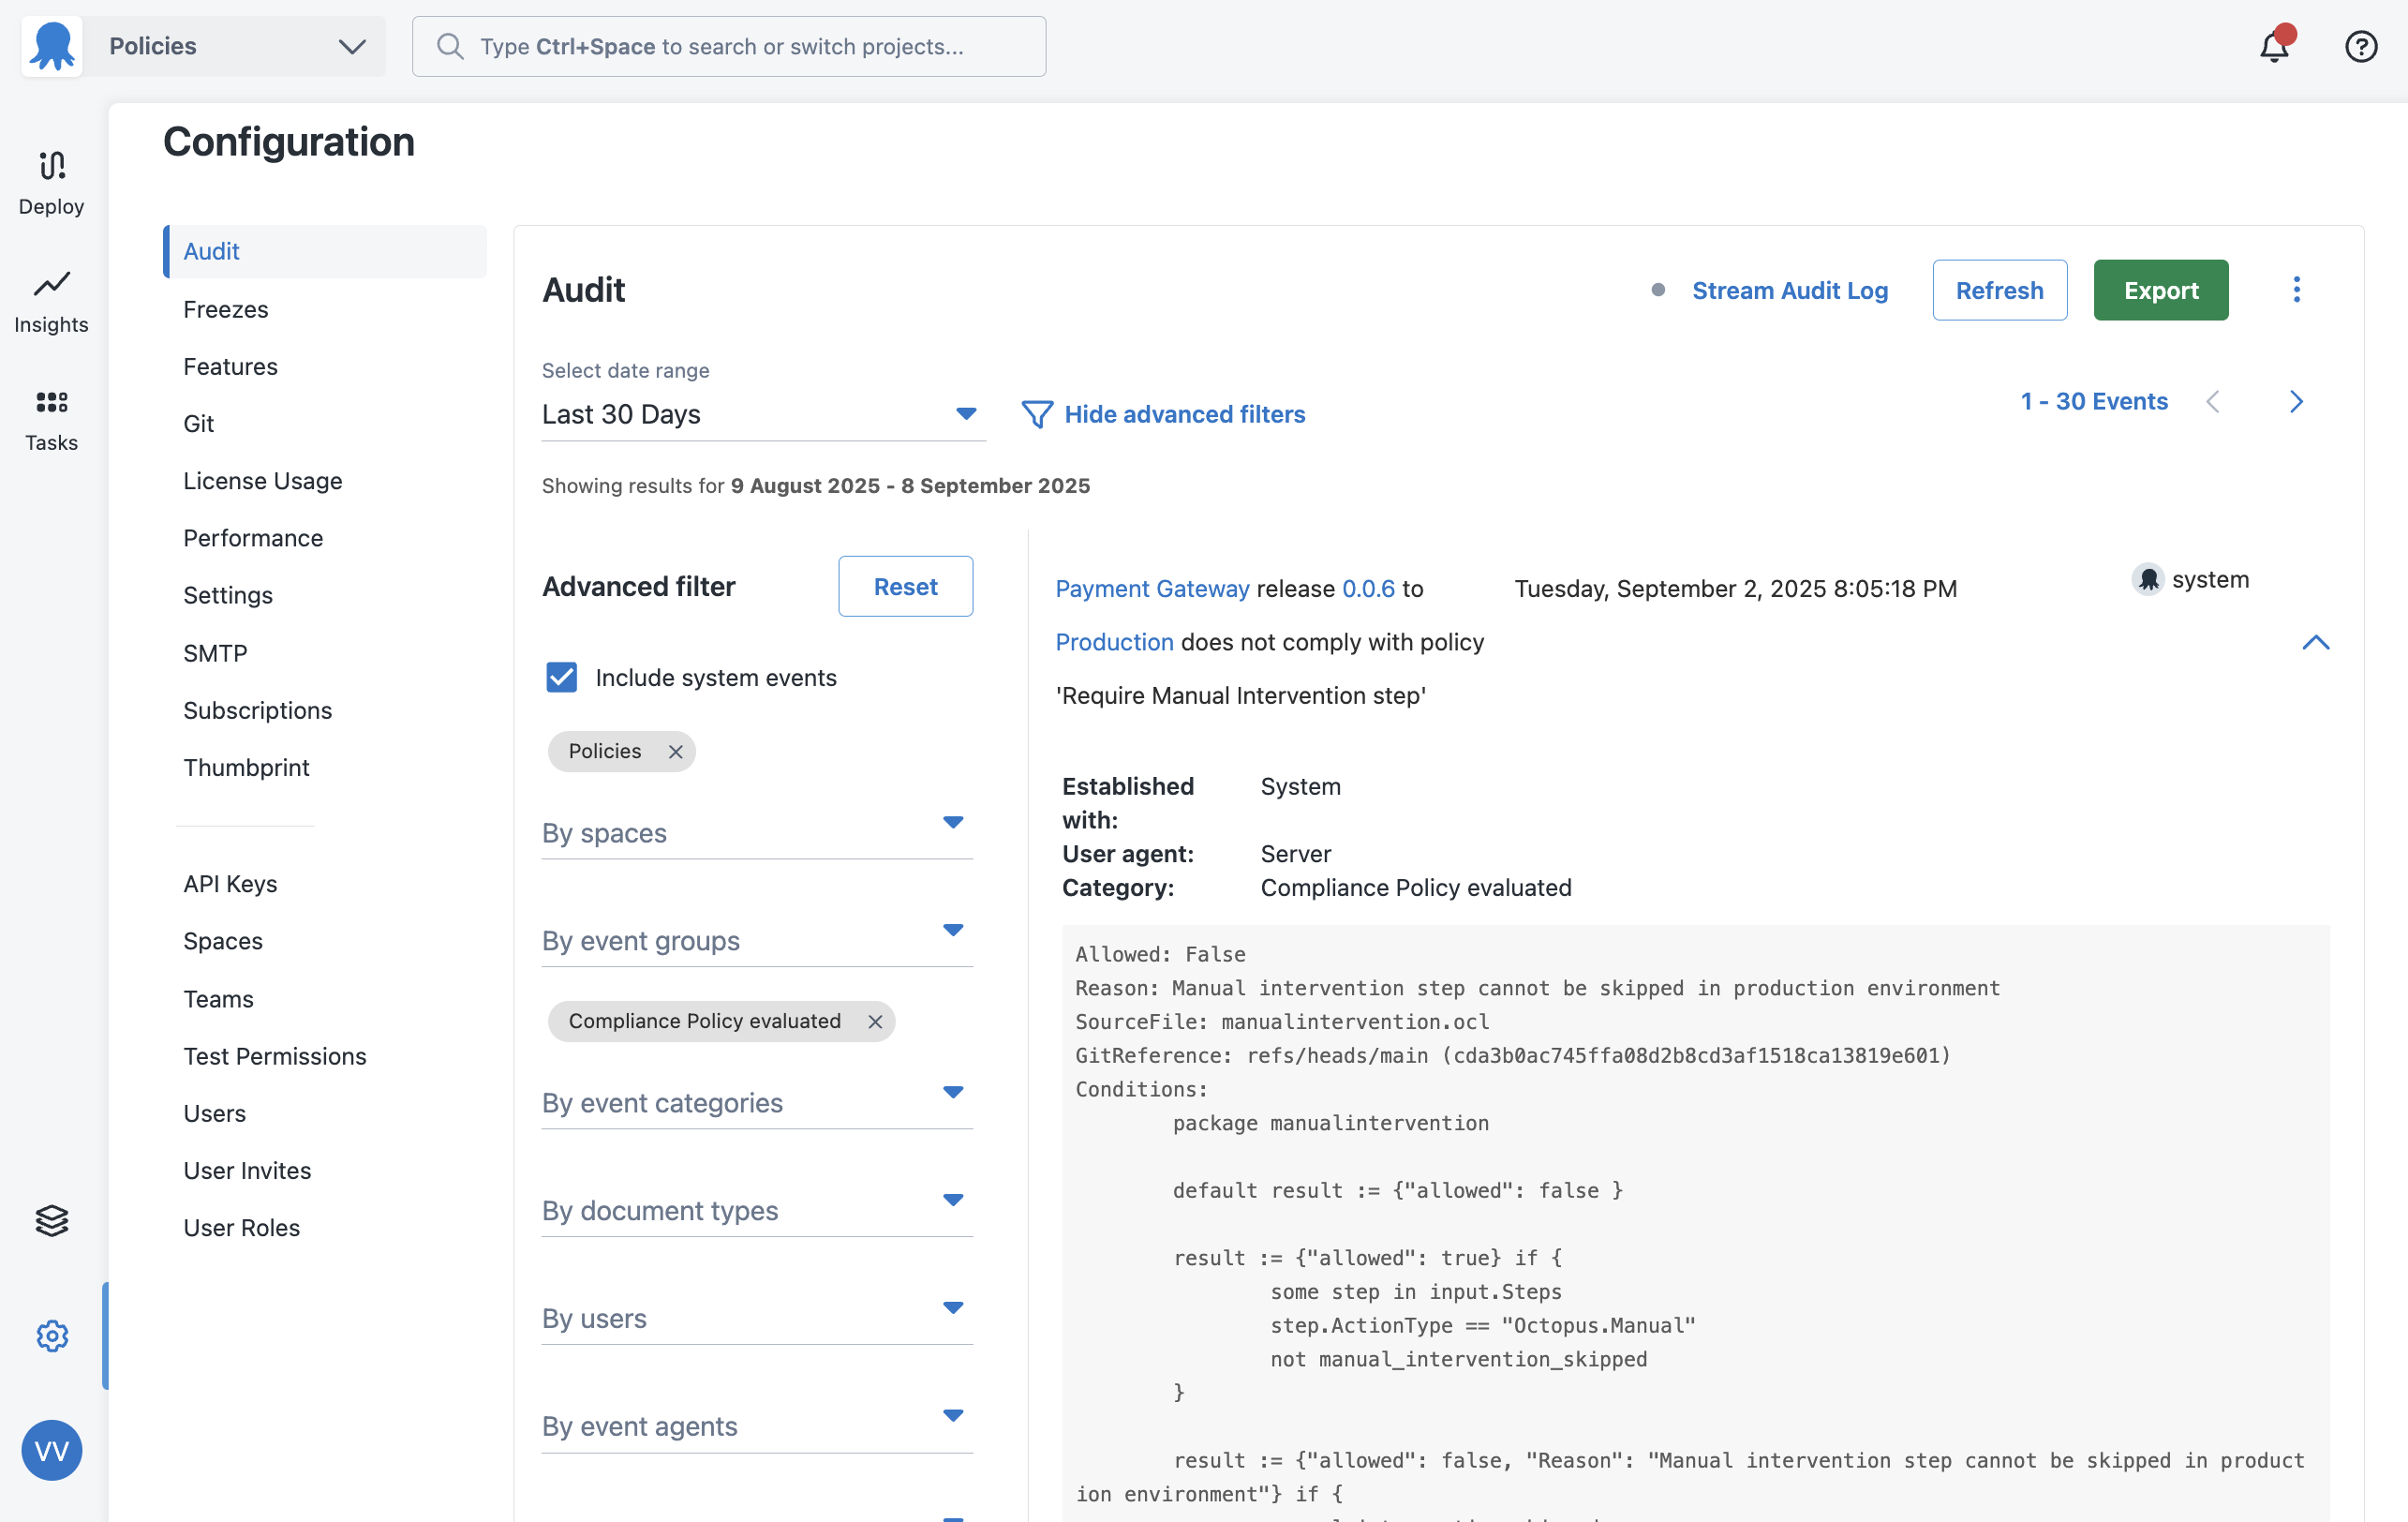2408x1522 pixels.
Task: Open Freezes configuration page
Action: (226, 309)
